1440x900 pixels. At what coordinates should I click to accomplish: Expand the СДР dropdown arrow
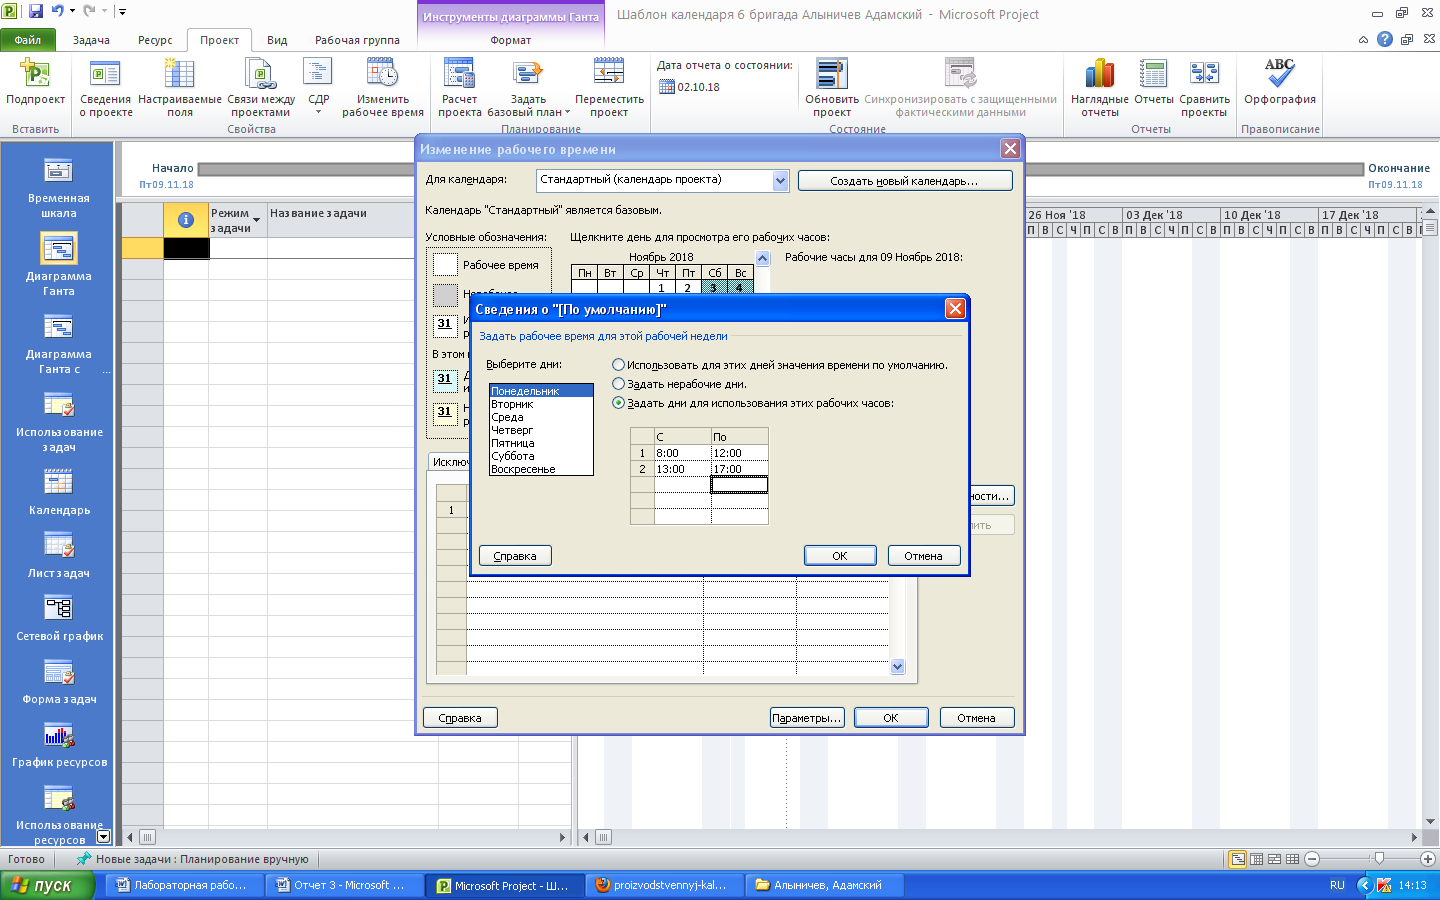tap(318, 112)
